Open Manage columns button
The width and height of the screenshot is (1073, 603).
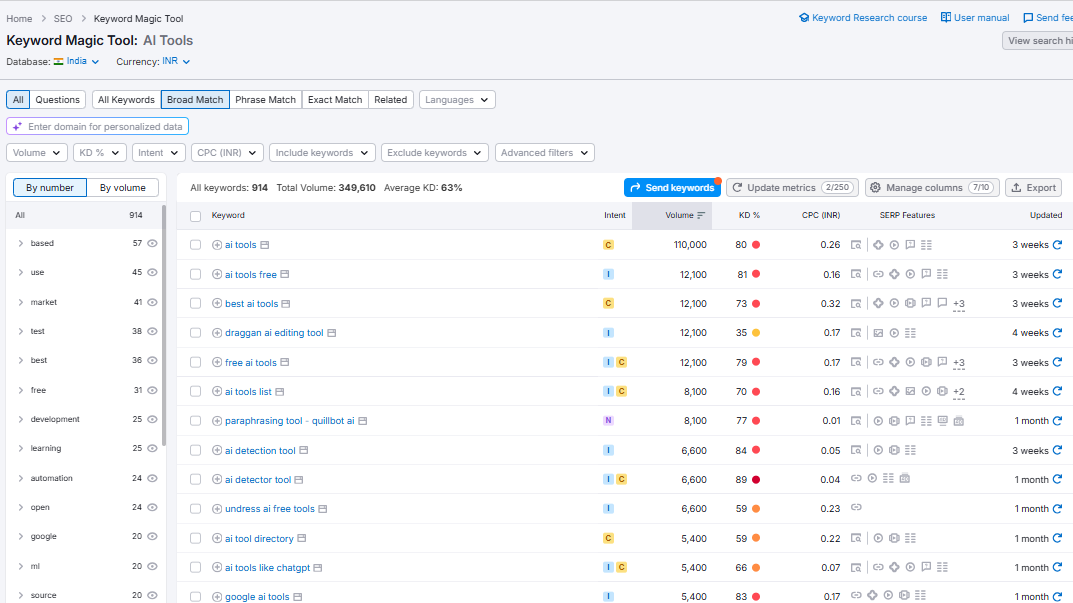tap(932, 188)
